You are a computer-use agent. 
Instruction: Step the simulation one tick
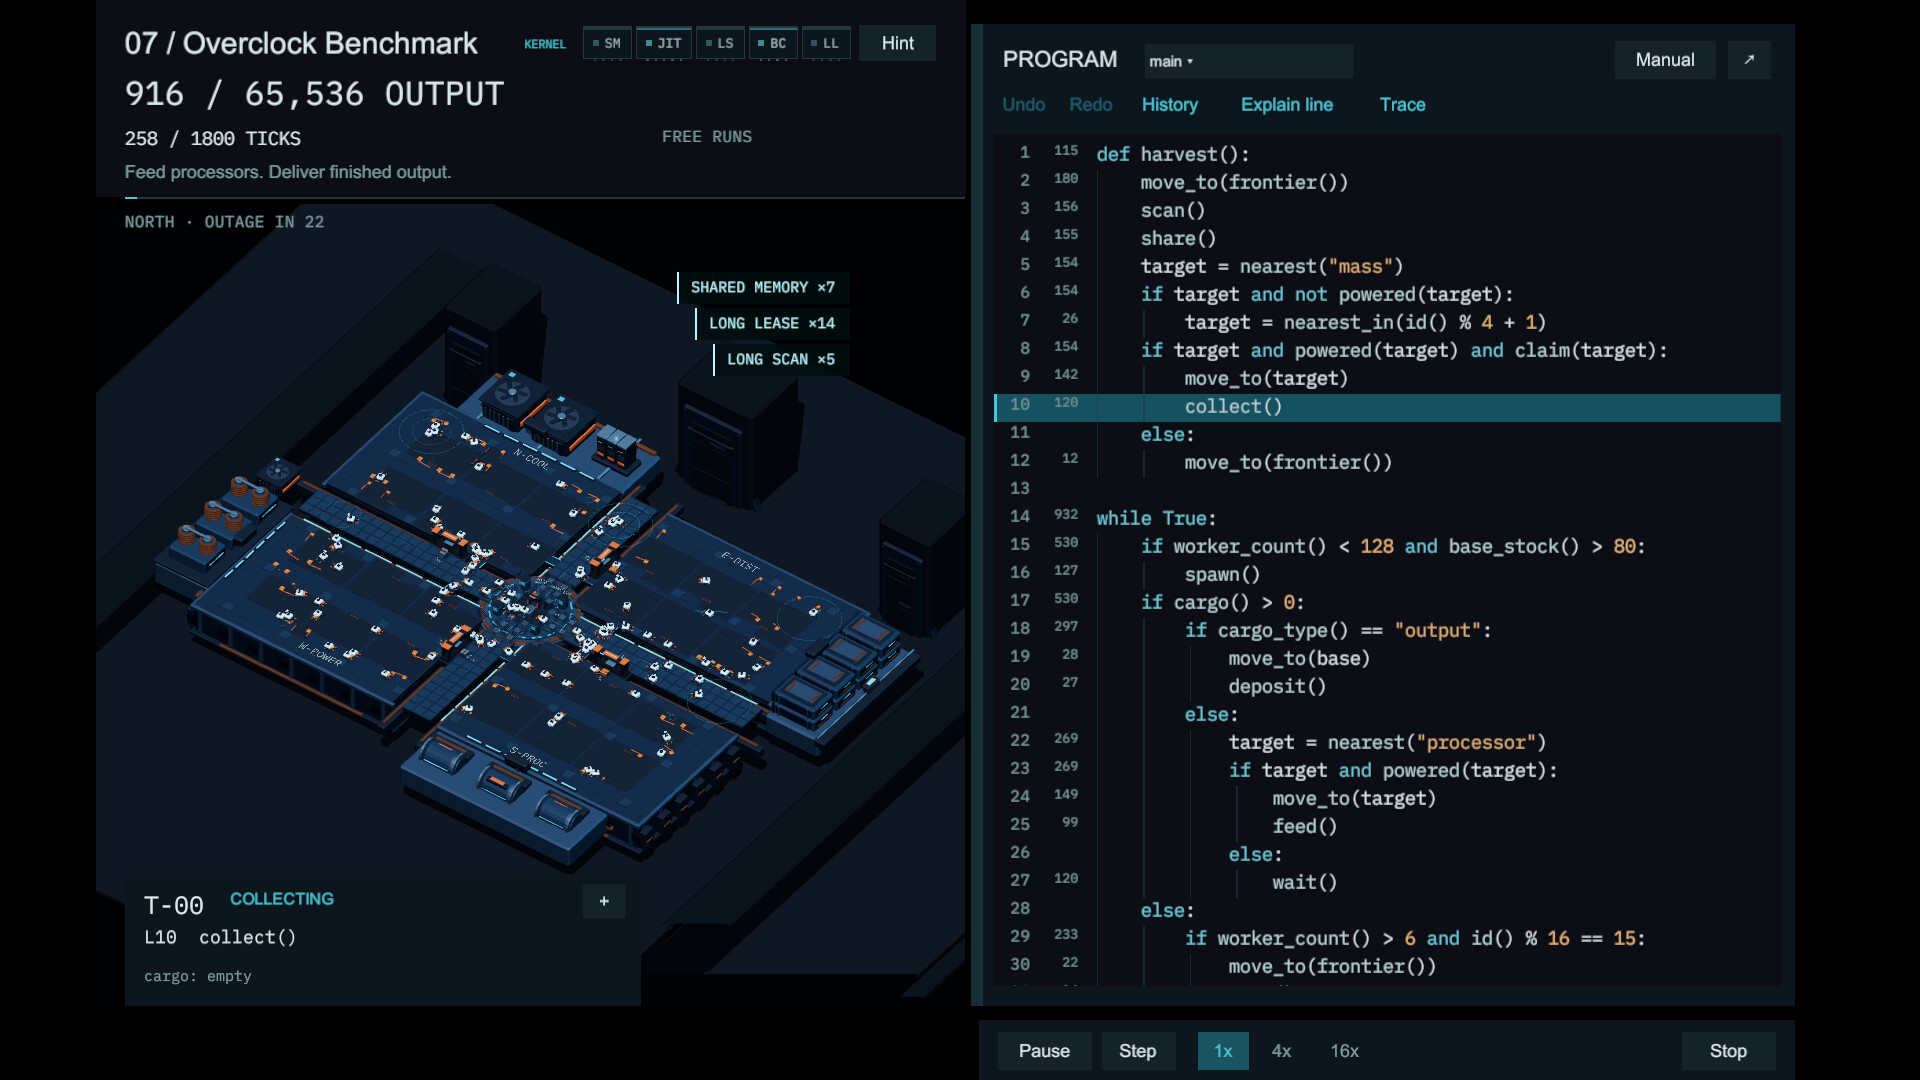1138,1051
